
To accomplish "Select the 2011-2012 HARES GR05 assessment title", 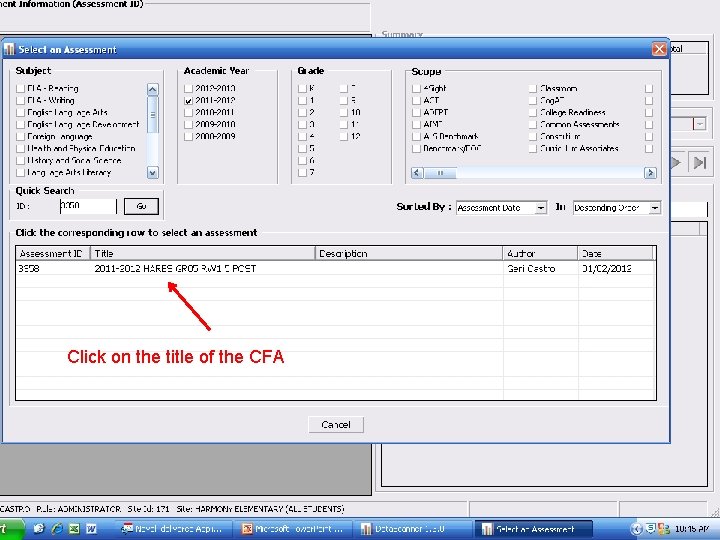I will pyautogui.click(x=175, y=269).
